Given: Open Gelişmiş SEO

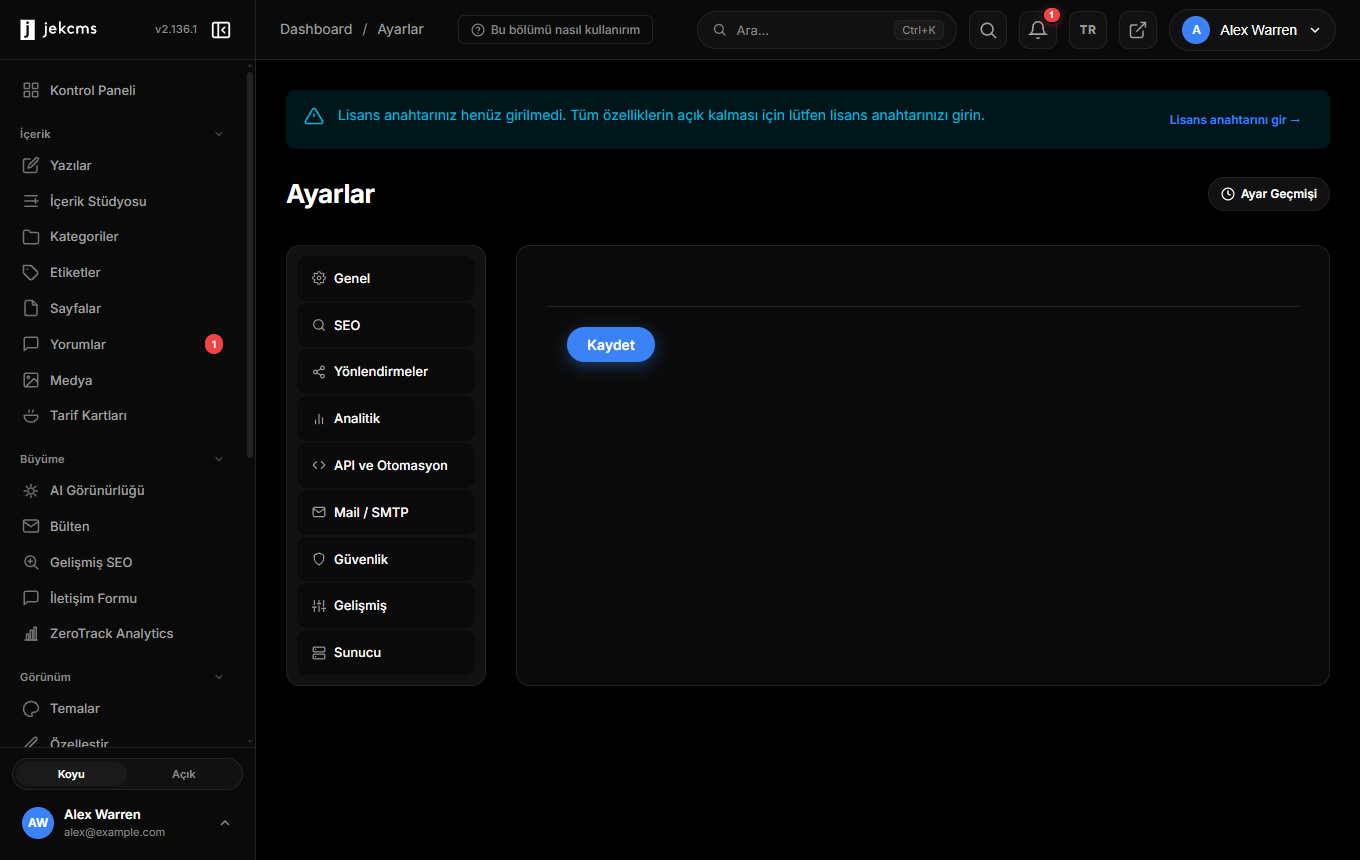Looking at the screenshot, I should [123, 562].
